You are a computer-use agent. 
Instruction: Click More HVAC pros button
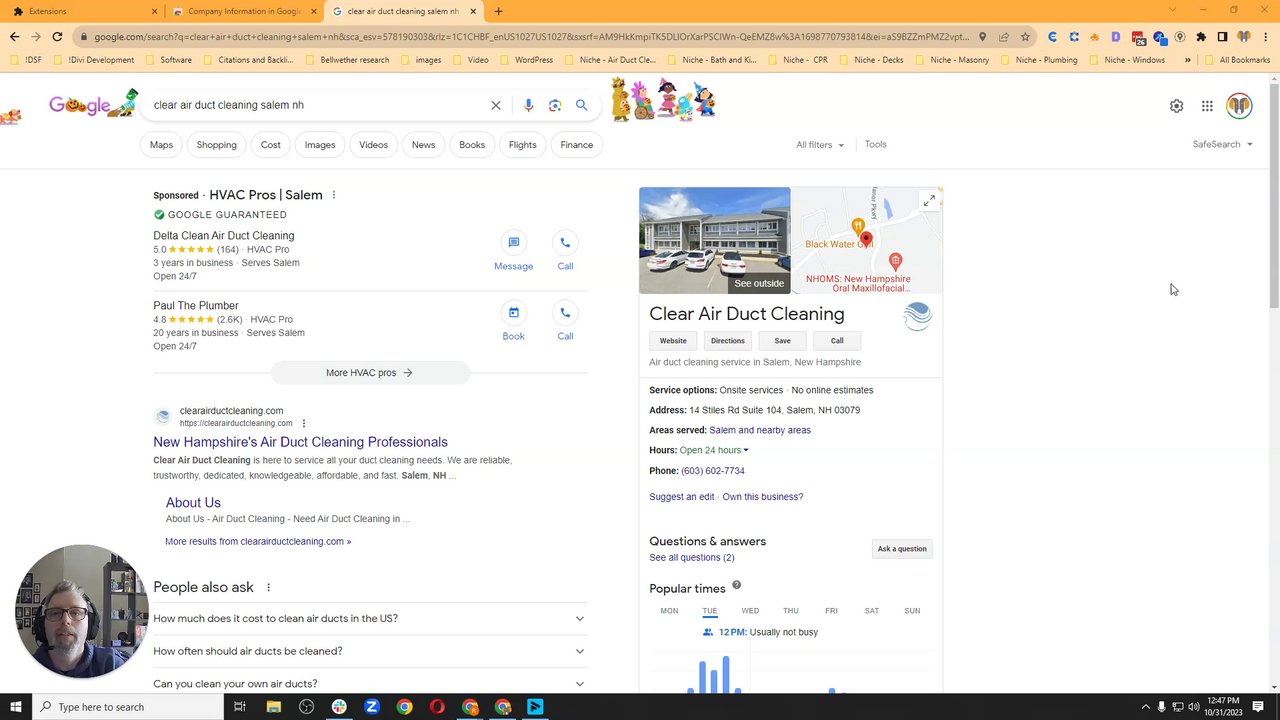click(369, 373)
